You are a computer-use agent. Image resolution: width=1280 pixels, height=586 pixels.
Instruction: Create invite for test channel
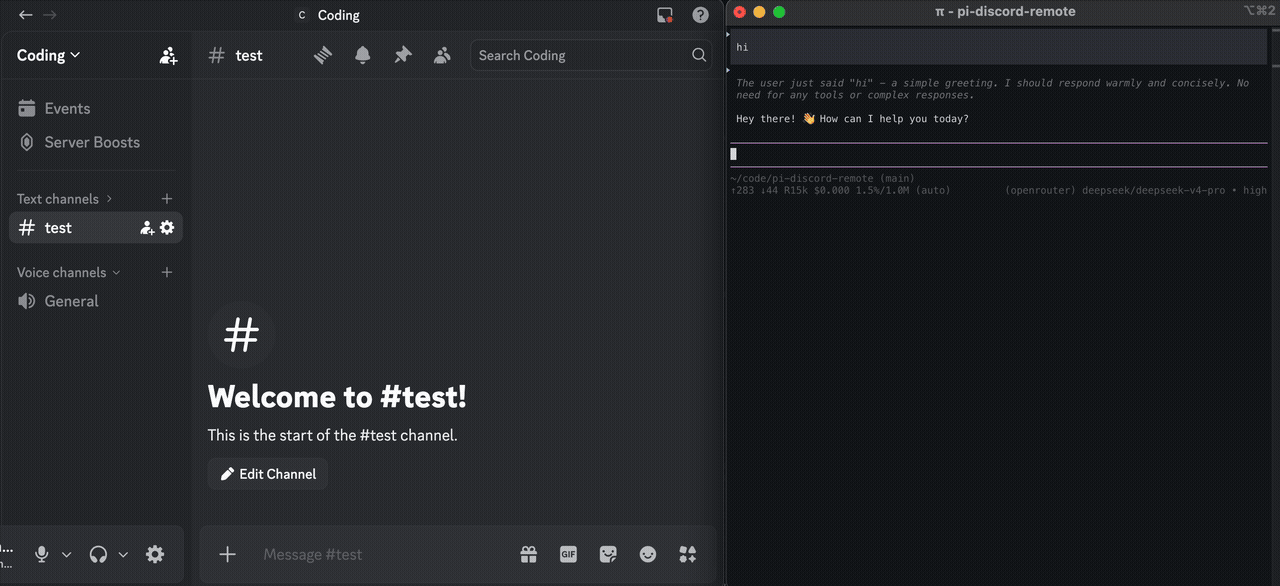(x=147, y=228)
